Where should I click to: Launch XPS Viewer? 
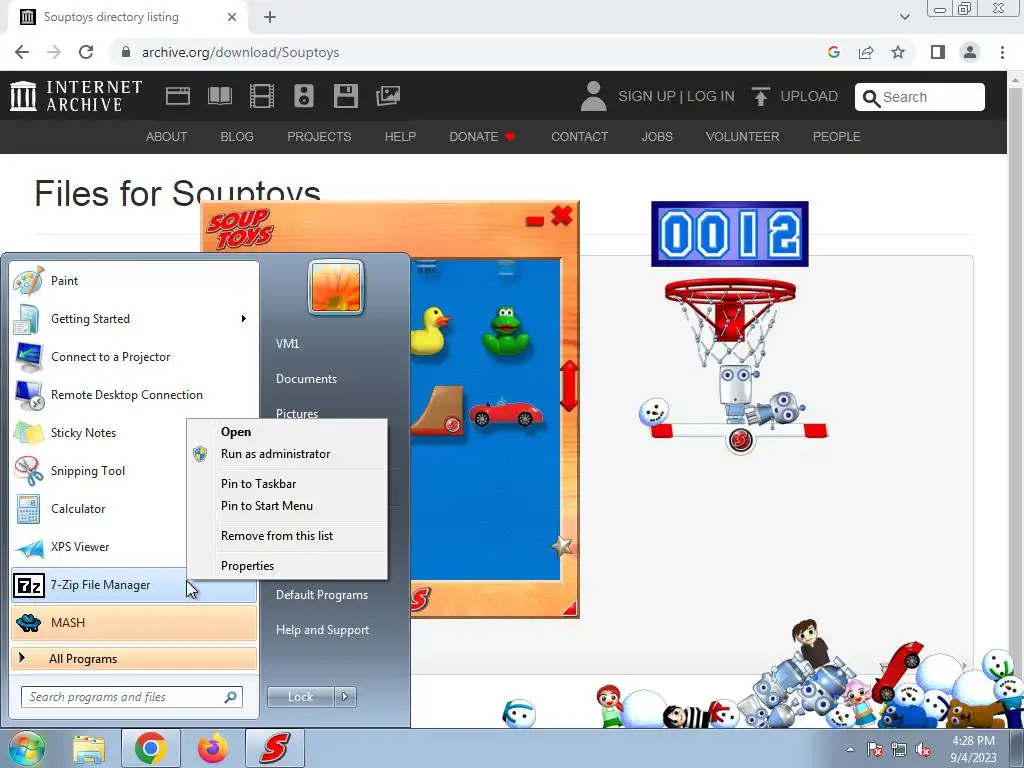[98, 547]
